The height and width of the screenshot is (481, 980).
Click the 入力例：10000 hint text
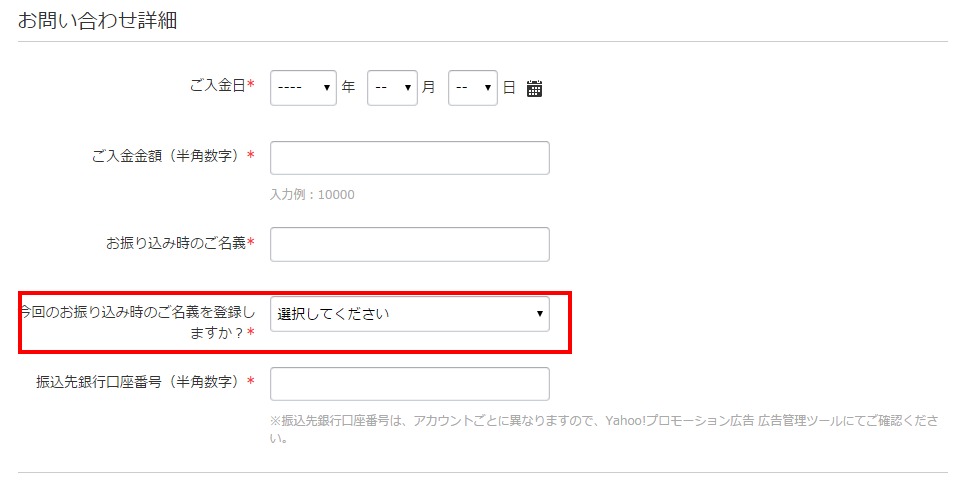[312, 195]
